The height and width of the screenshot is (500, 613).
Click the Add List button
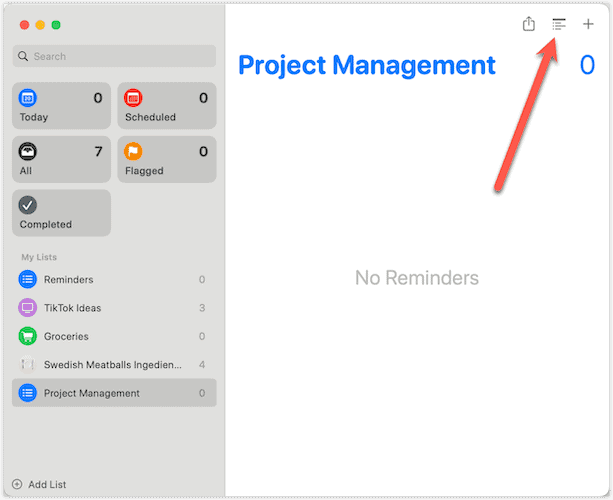40,484
